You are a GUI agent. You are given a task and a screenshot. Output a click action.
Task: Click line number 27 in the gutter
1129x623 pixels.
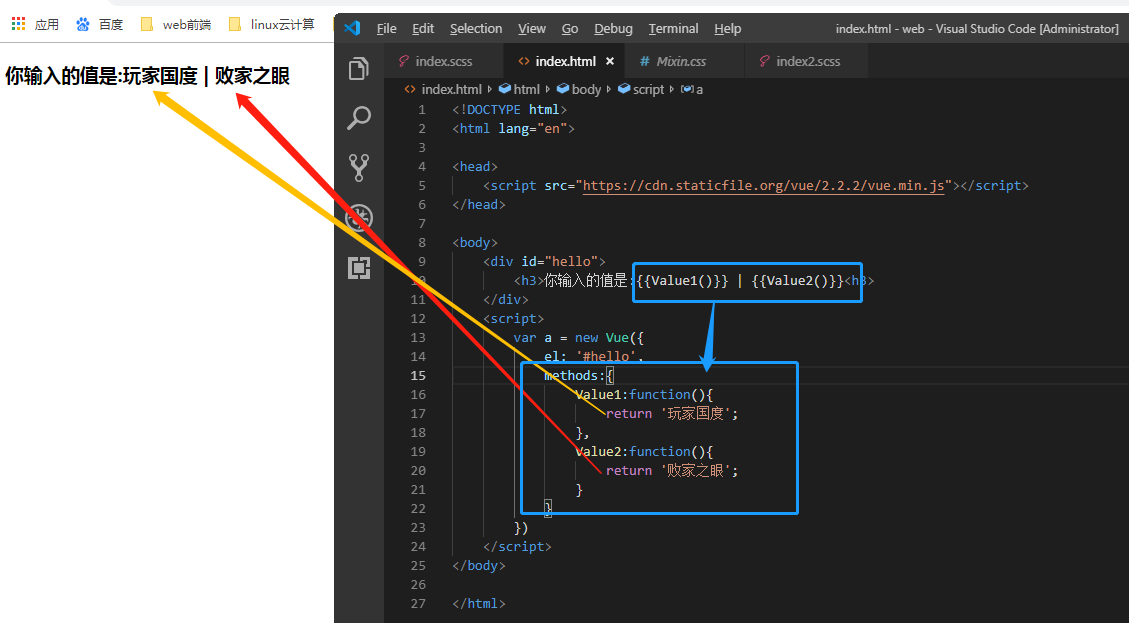coord(418,604)
